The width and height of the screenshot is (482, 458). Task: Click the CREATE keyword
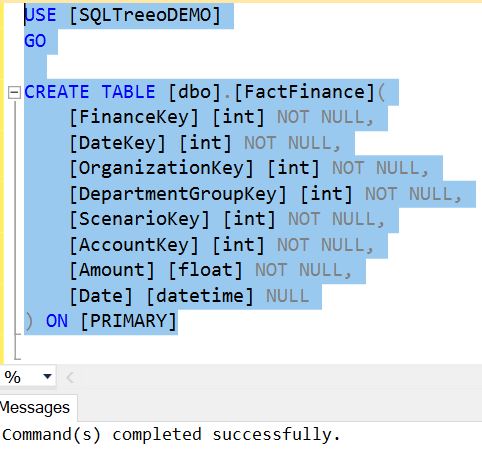57,92
